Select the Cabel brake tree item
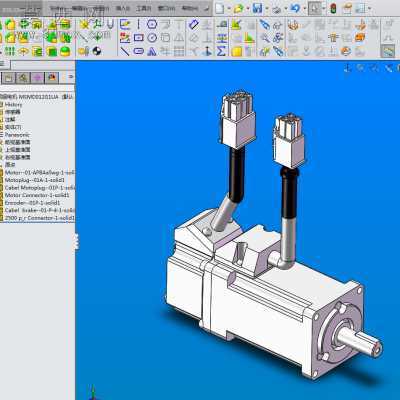This screenshot has width=400, height=400. click(x=39, y=210)
